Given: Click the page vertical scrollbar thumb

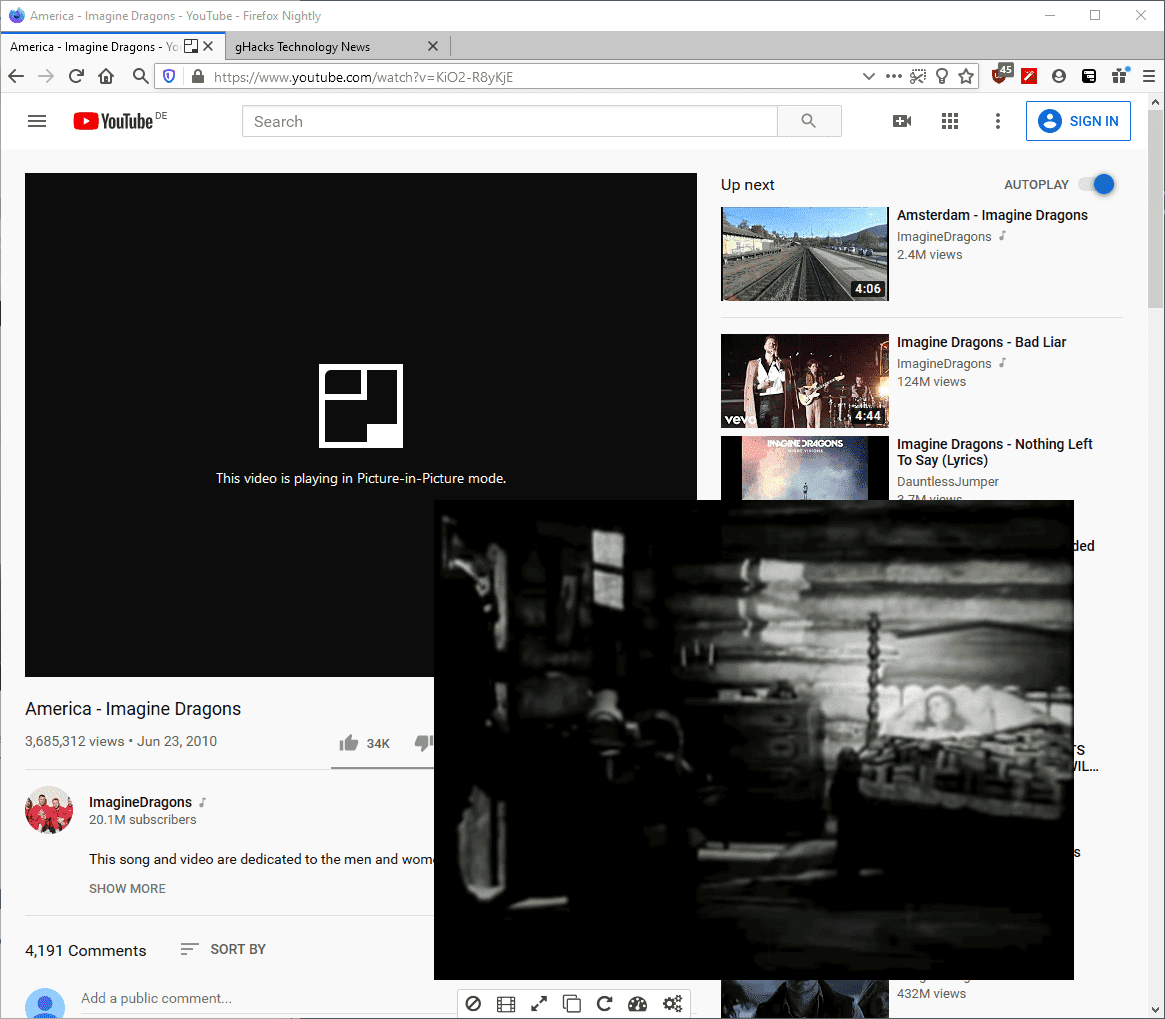Looking at the screenshot, I should [1155, 209].
